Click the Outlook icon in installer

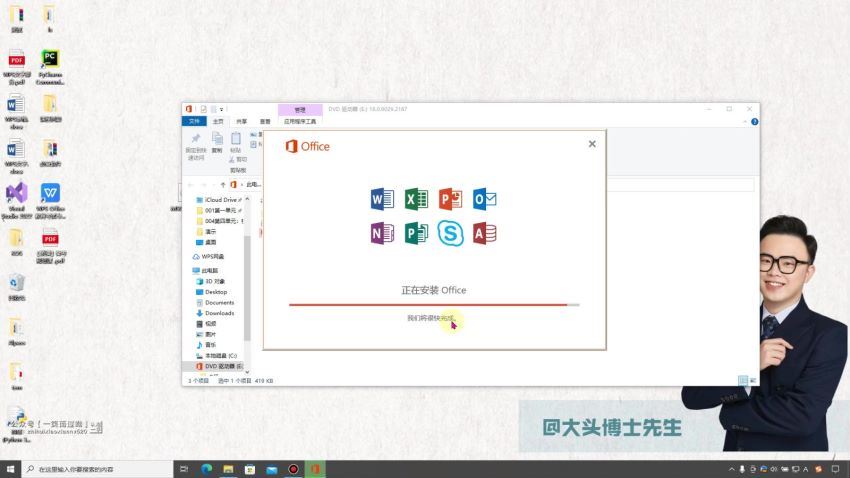(x=485, y=199)
